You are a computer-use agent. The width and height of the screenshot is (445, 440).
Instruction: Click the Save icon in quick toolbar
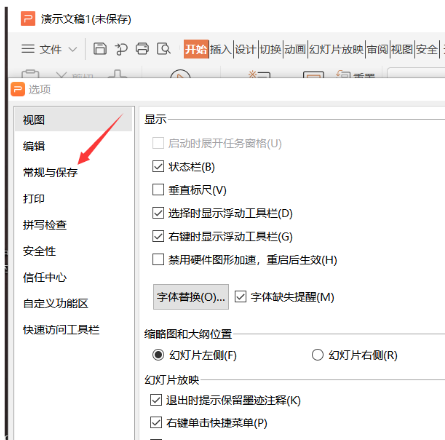(x=100, y=49)
